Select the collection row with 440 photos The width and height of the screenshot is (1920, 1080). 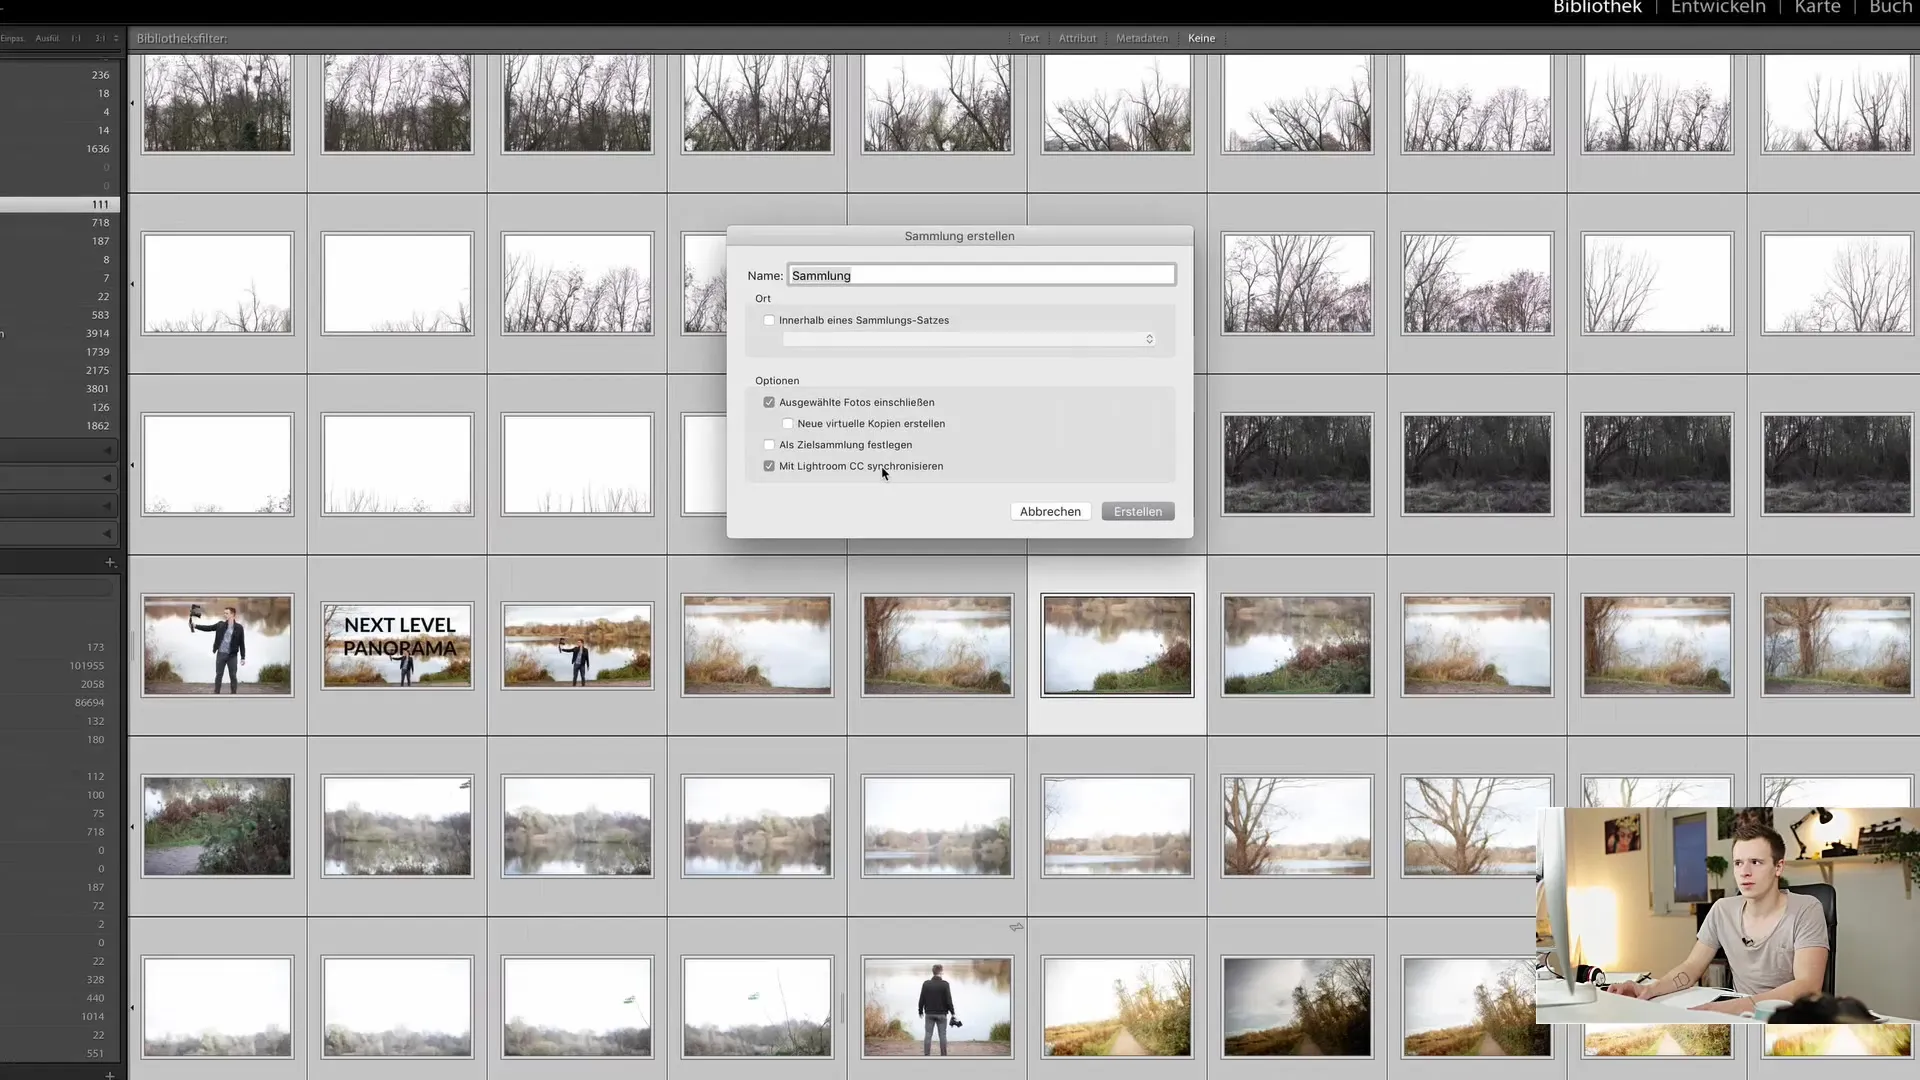pyautogui.click(x=60, y=999)
